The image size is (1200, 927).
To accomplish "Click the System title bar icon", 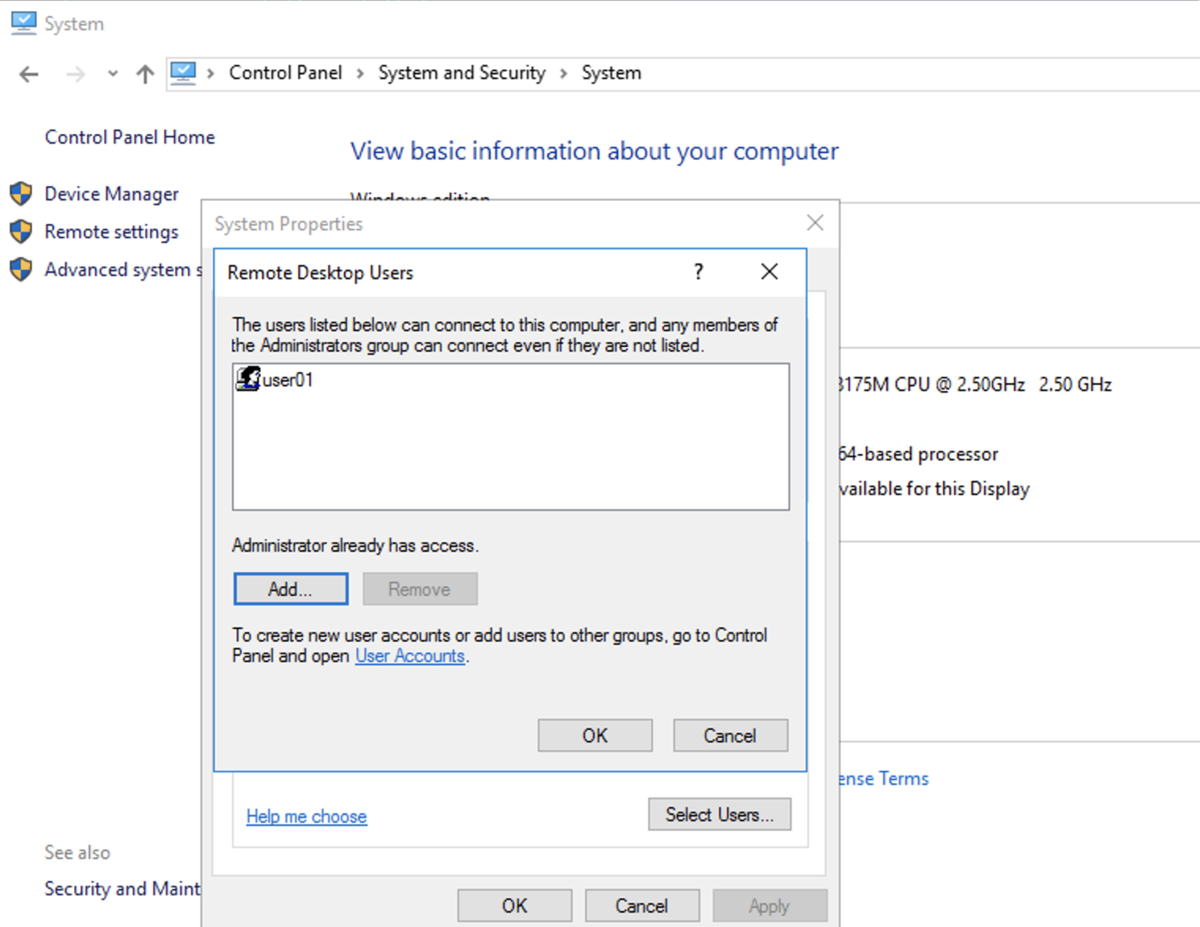I will (23, 23).
